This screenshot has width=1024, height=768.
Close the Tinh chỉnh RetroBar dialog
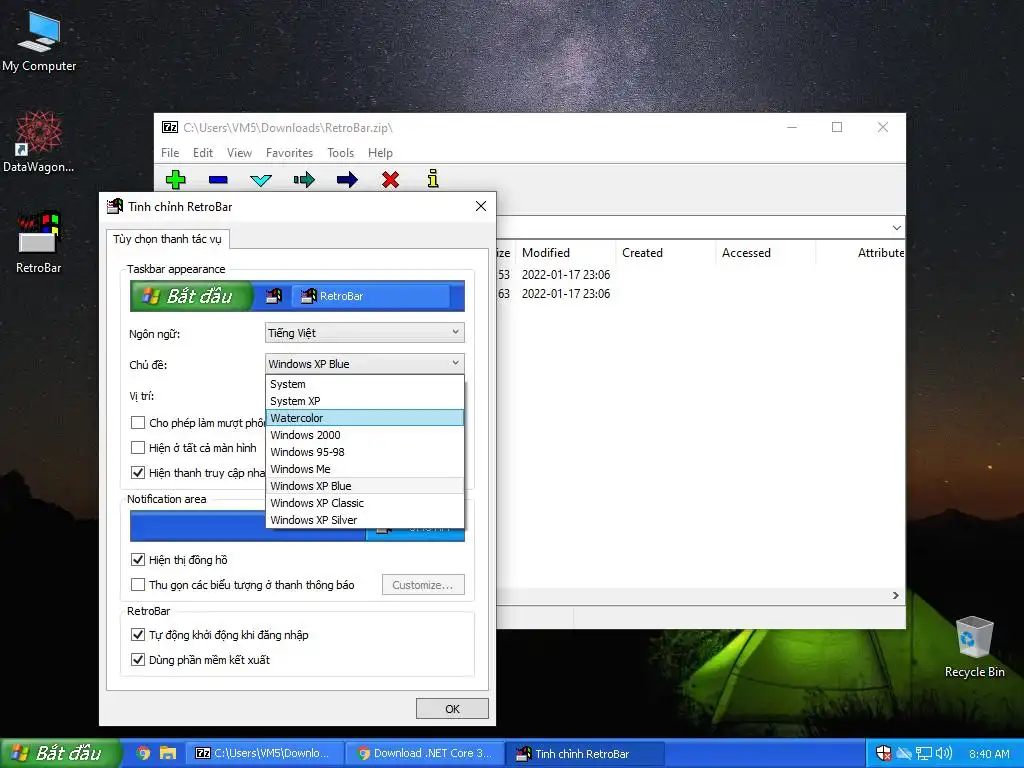[x=481, y=206]
